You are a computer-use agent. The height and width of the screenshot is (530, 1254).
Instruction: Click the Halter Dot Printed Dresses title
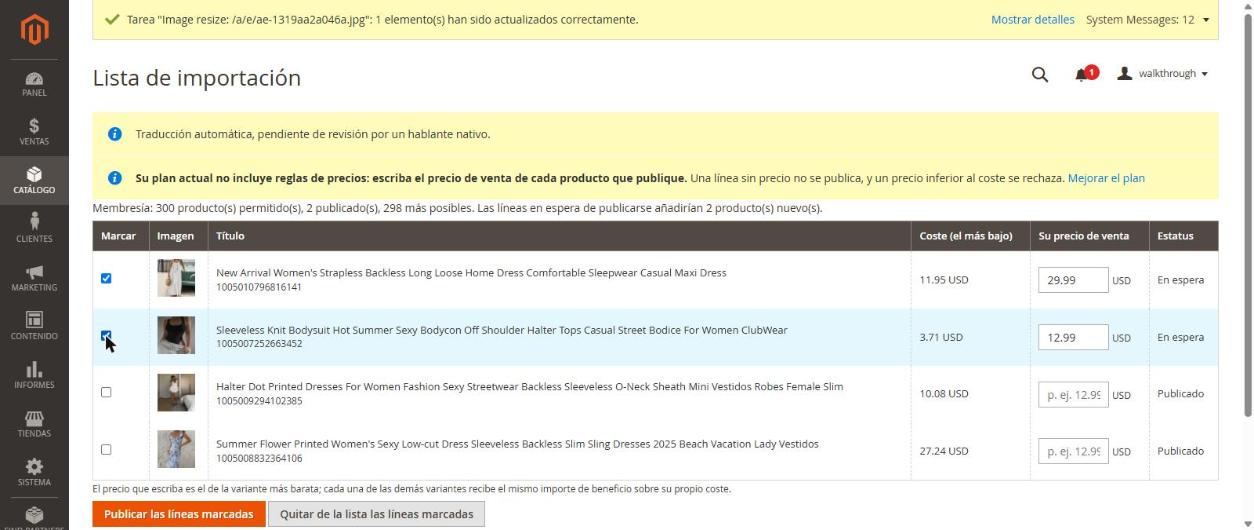529,387
